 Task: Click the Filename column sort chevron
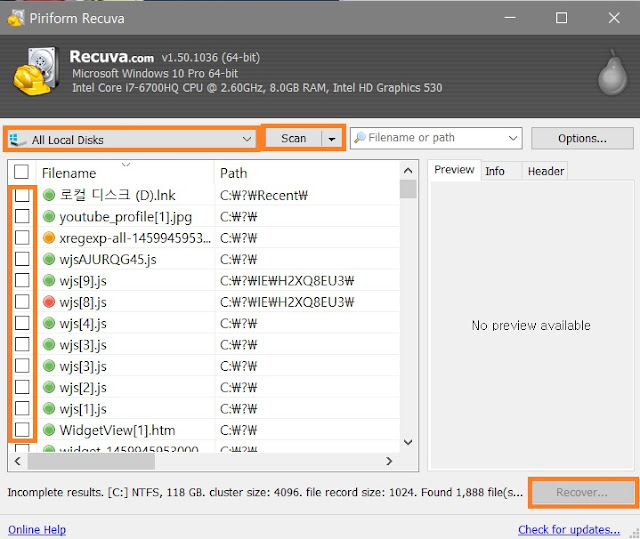126,164
